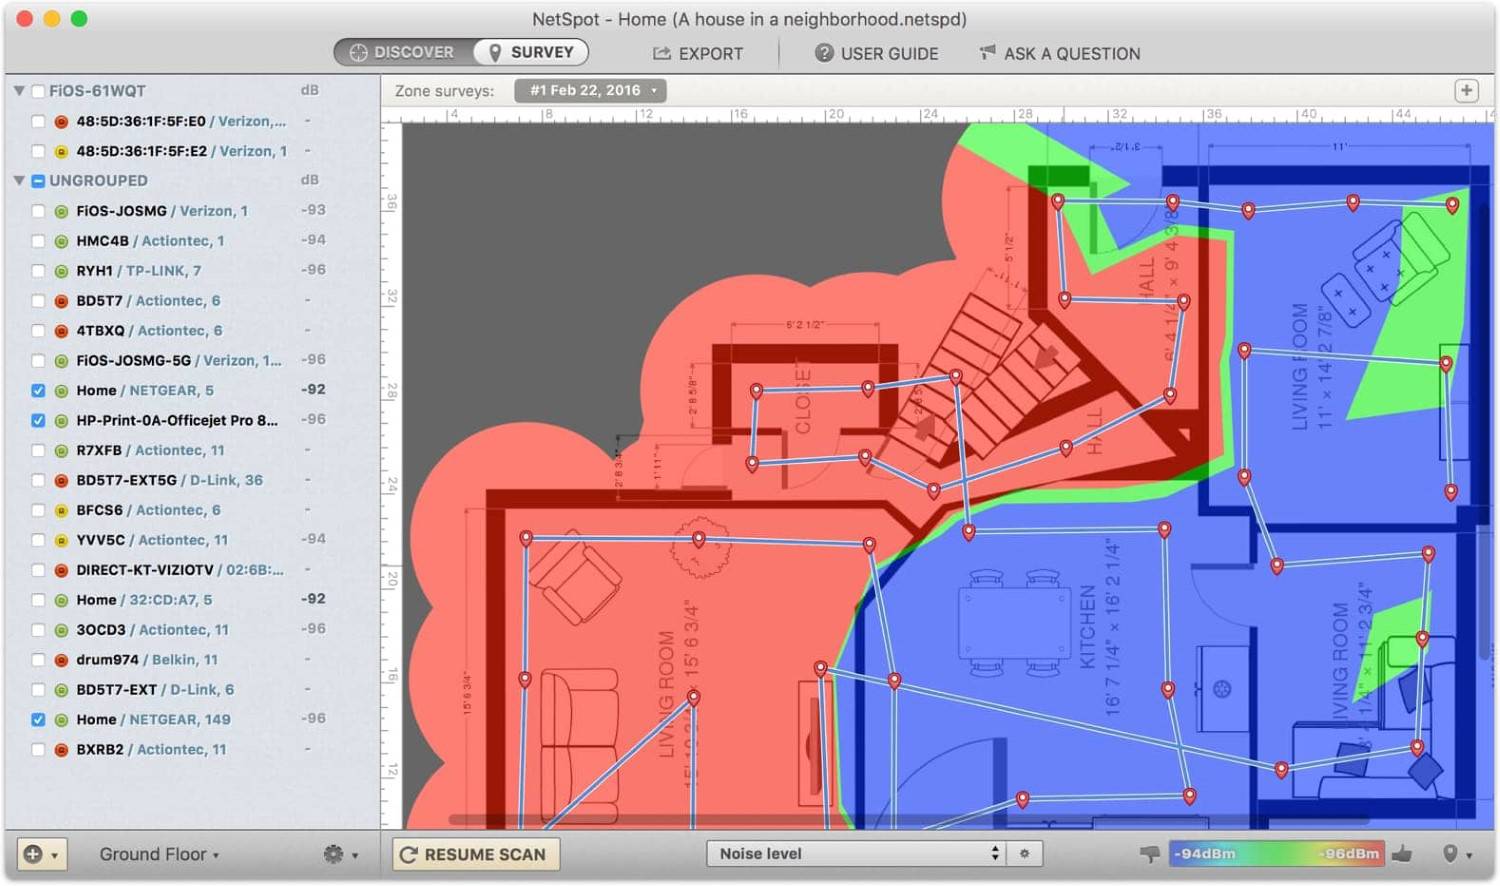Screen dimensions: 1500x886
Task: Click the green maximize window button
Action: 79,18
